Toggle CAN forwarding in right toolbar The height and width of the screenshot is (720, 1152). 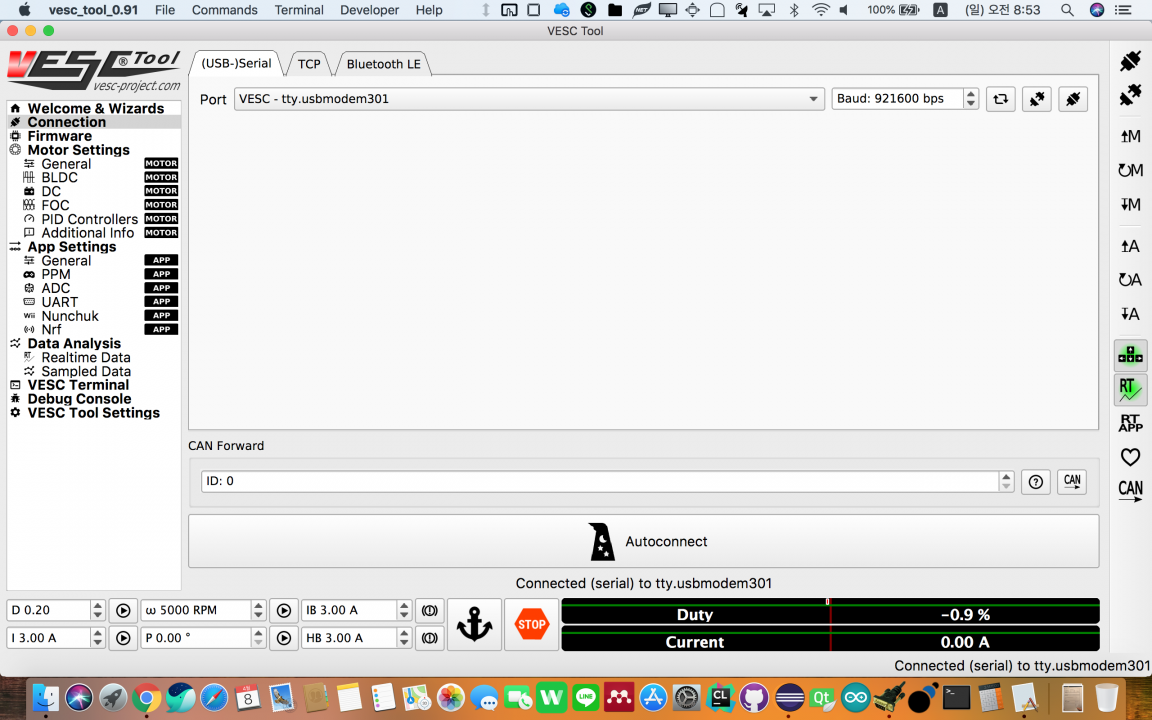[1130, 490]
